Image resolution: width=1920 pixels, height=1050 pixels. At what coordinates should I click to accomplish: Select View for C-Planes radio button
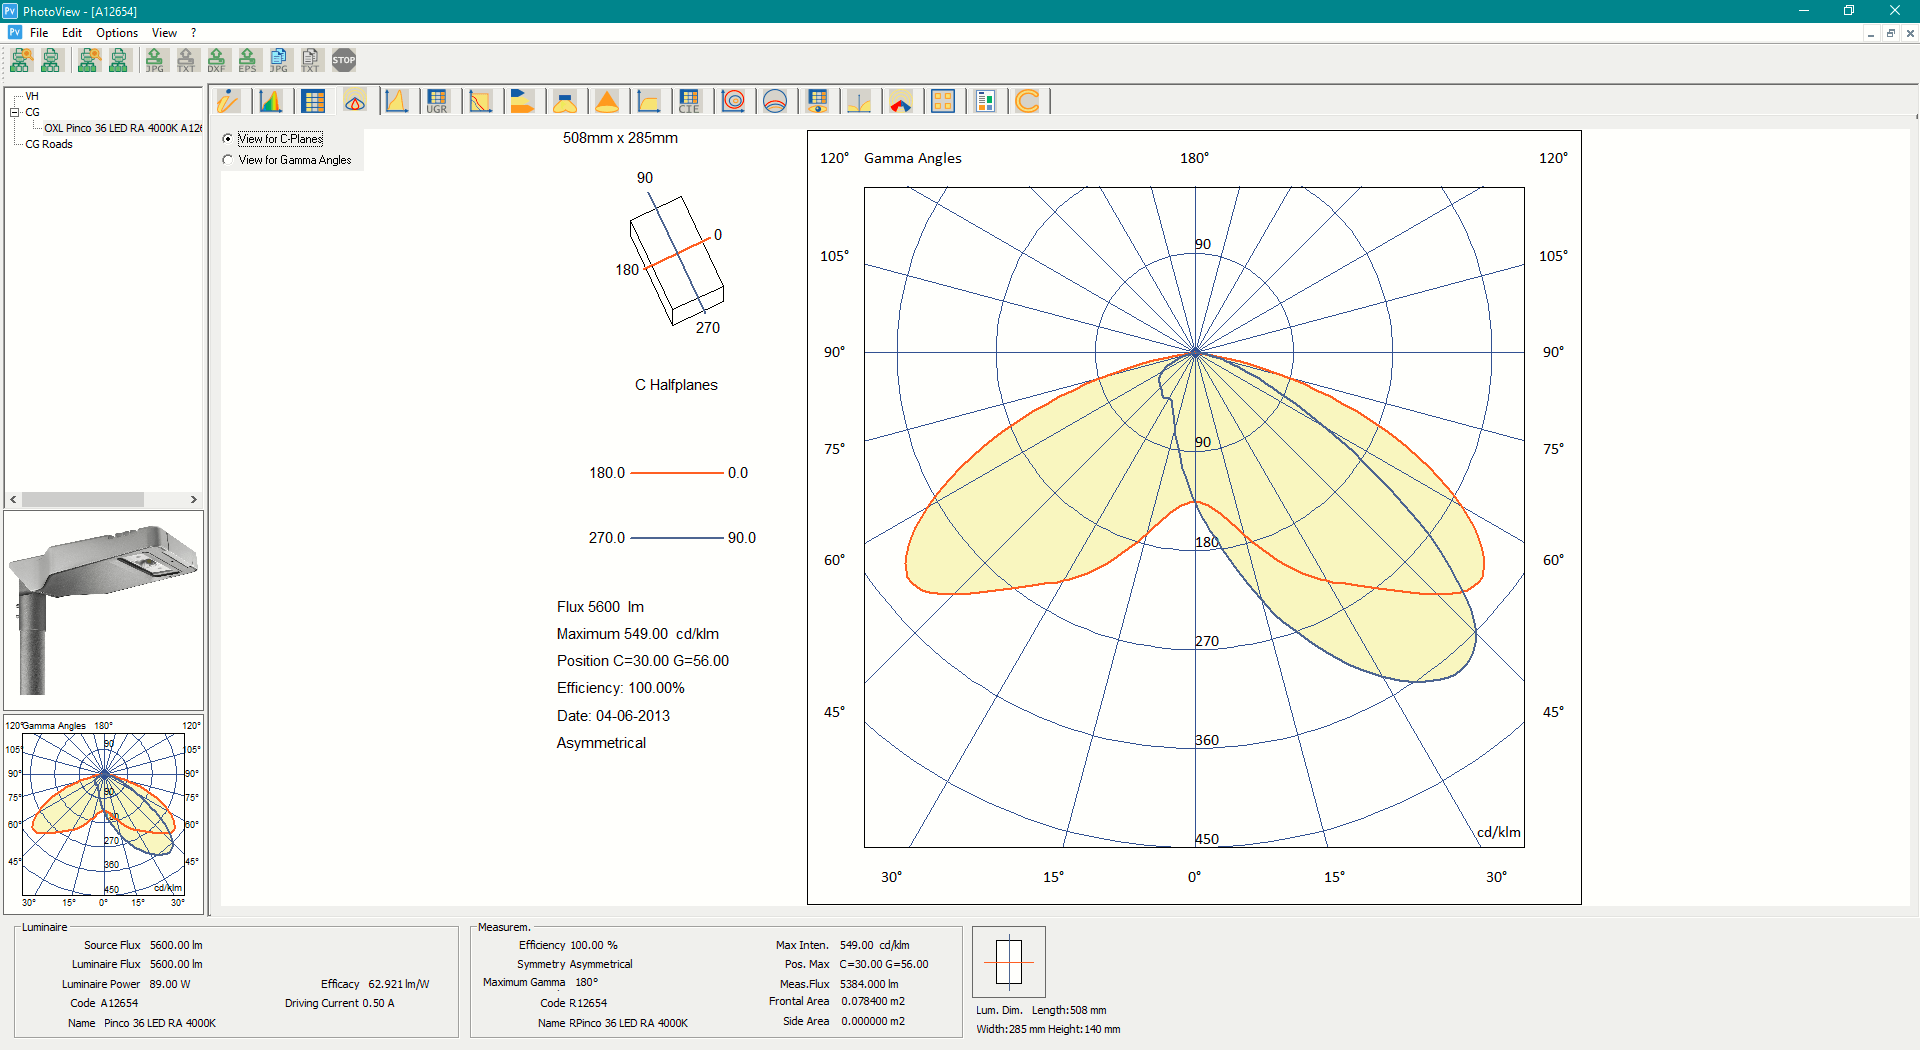[228, 138]
